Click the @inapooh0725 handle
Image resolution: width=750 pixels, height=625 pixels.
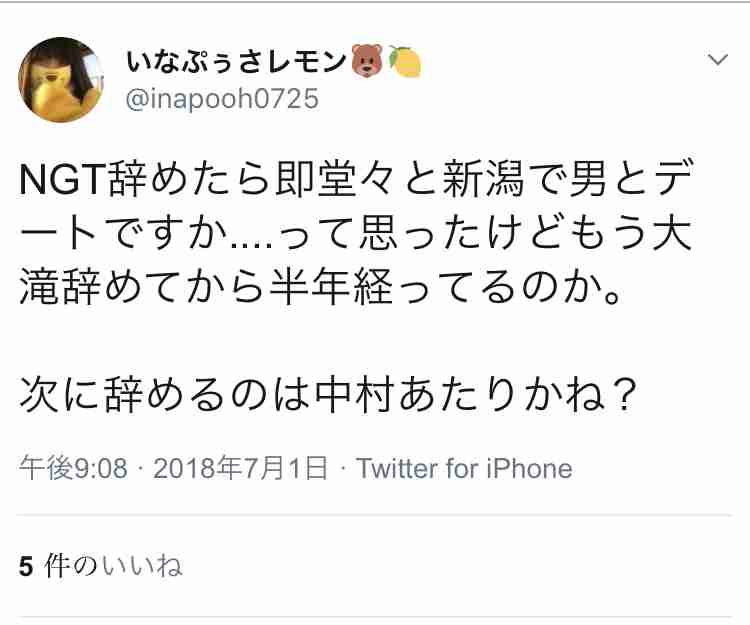pos(222,98)
